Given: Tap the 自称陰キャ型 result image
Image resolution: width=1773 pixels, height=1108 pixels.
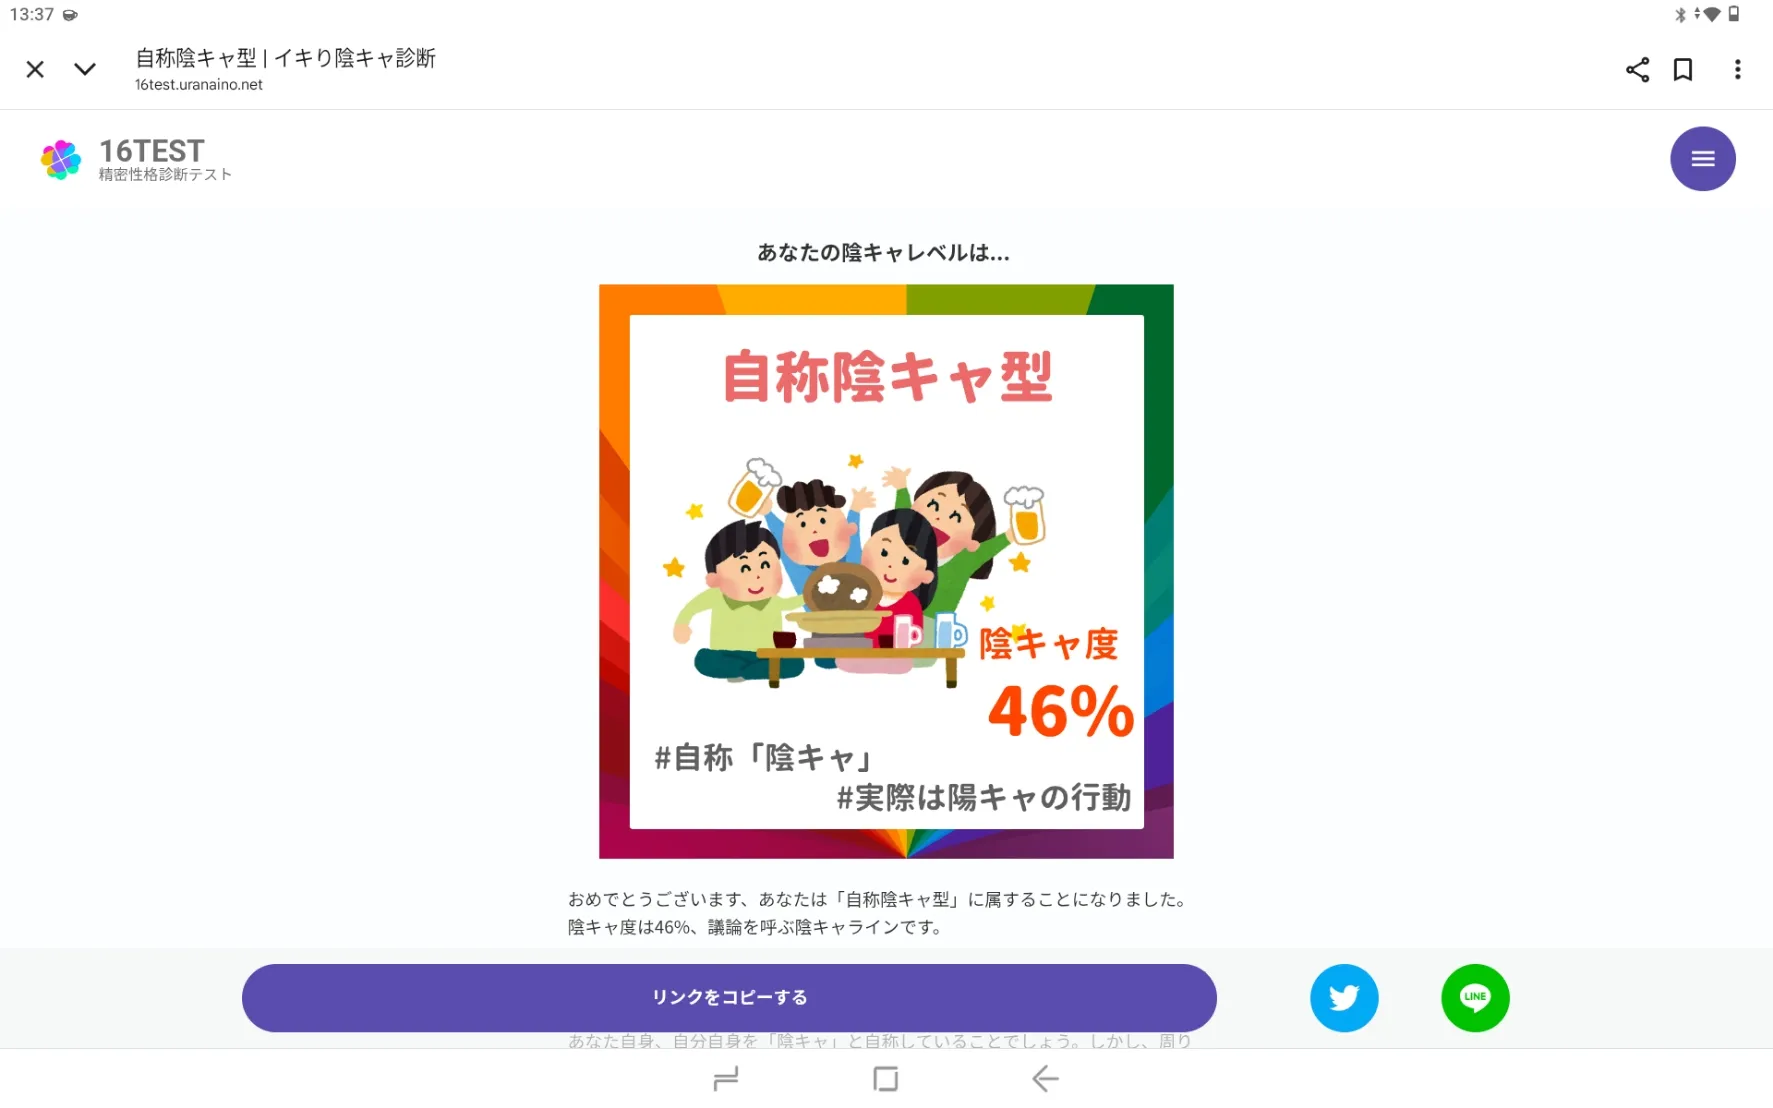Looking at the screenshot, I should (x=886, y=571).
